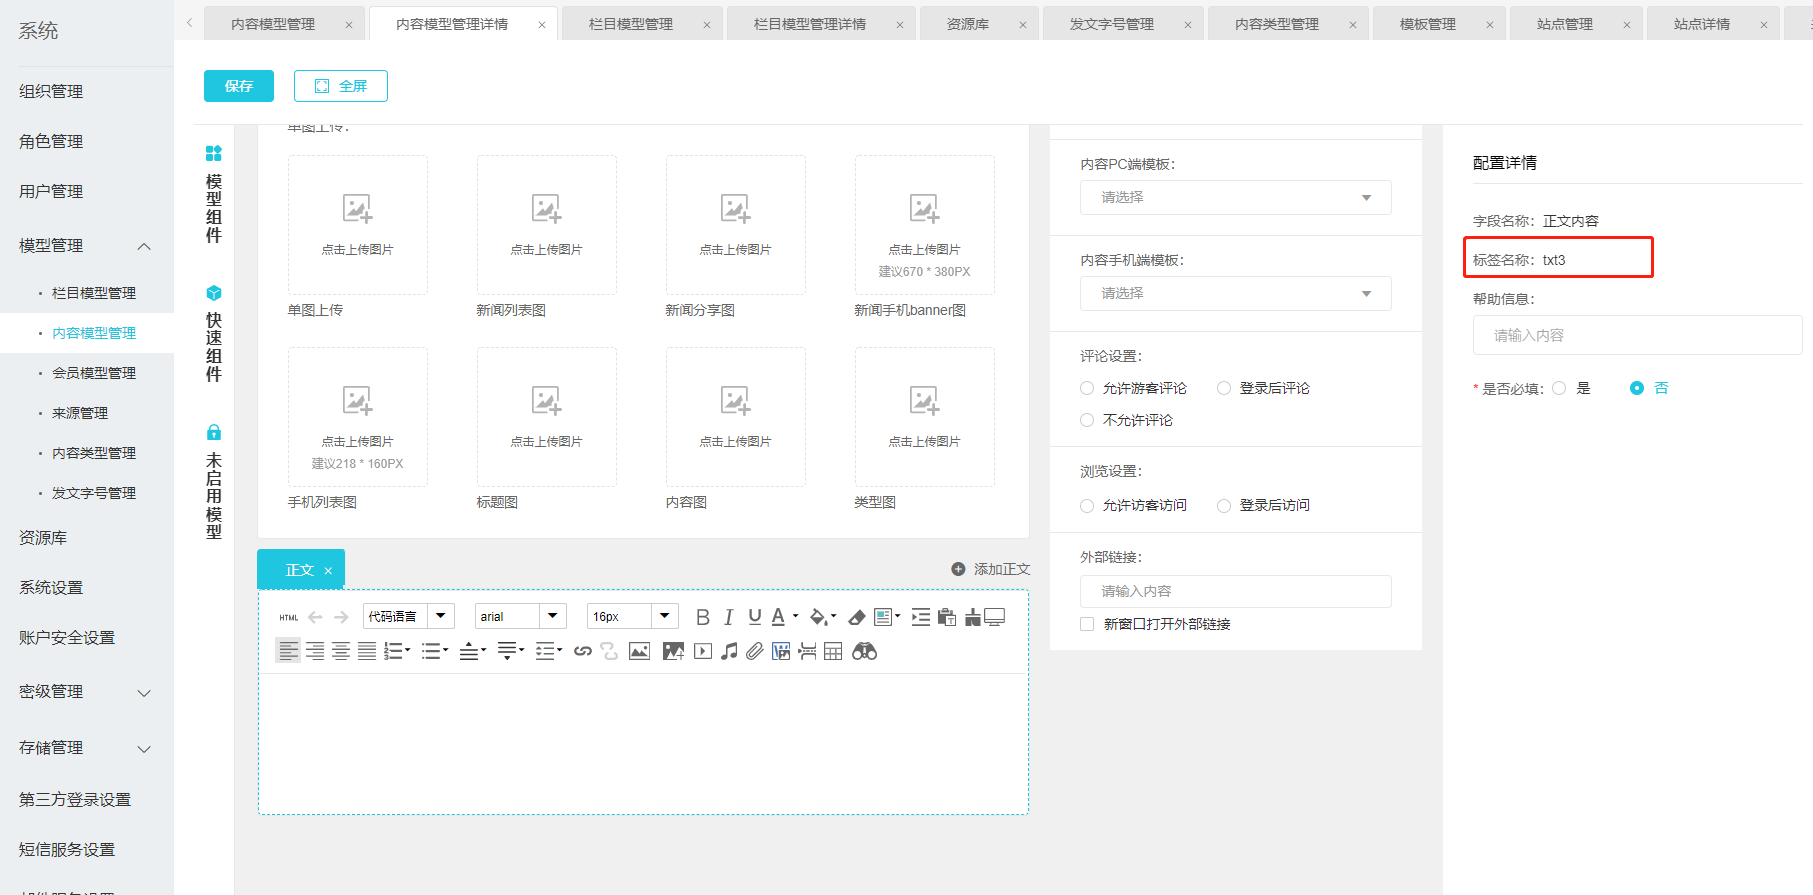Select 登录后访问 radio button
The width and height of the screenshot is (1813, 895).
pyautogui.click(x=1224, y=506)
